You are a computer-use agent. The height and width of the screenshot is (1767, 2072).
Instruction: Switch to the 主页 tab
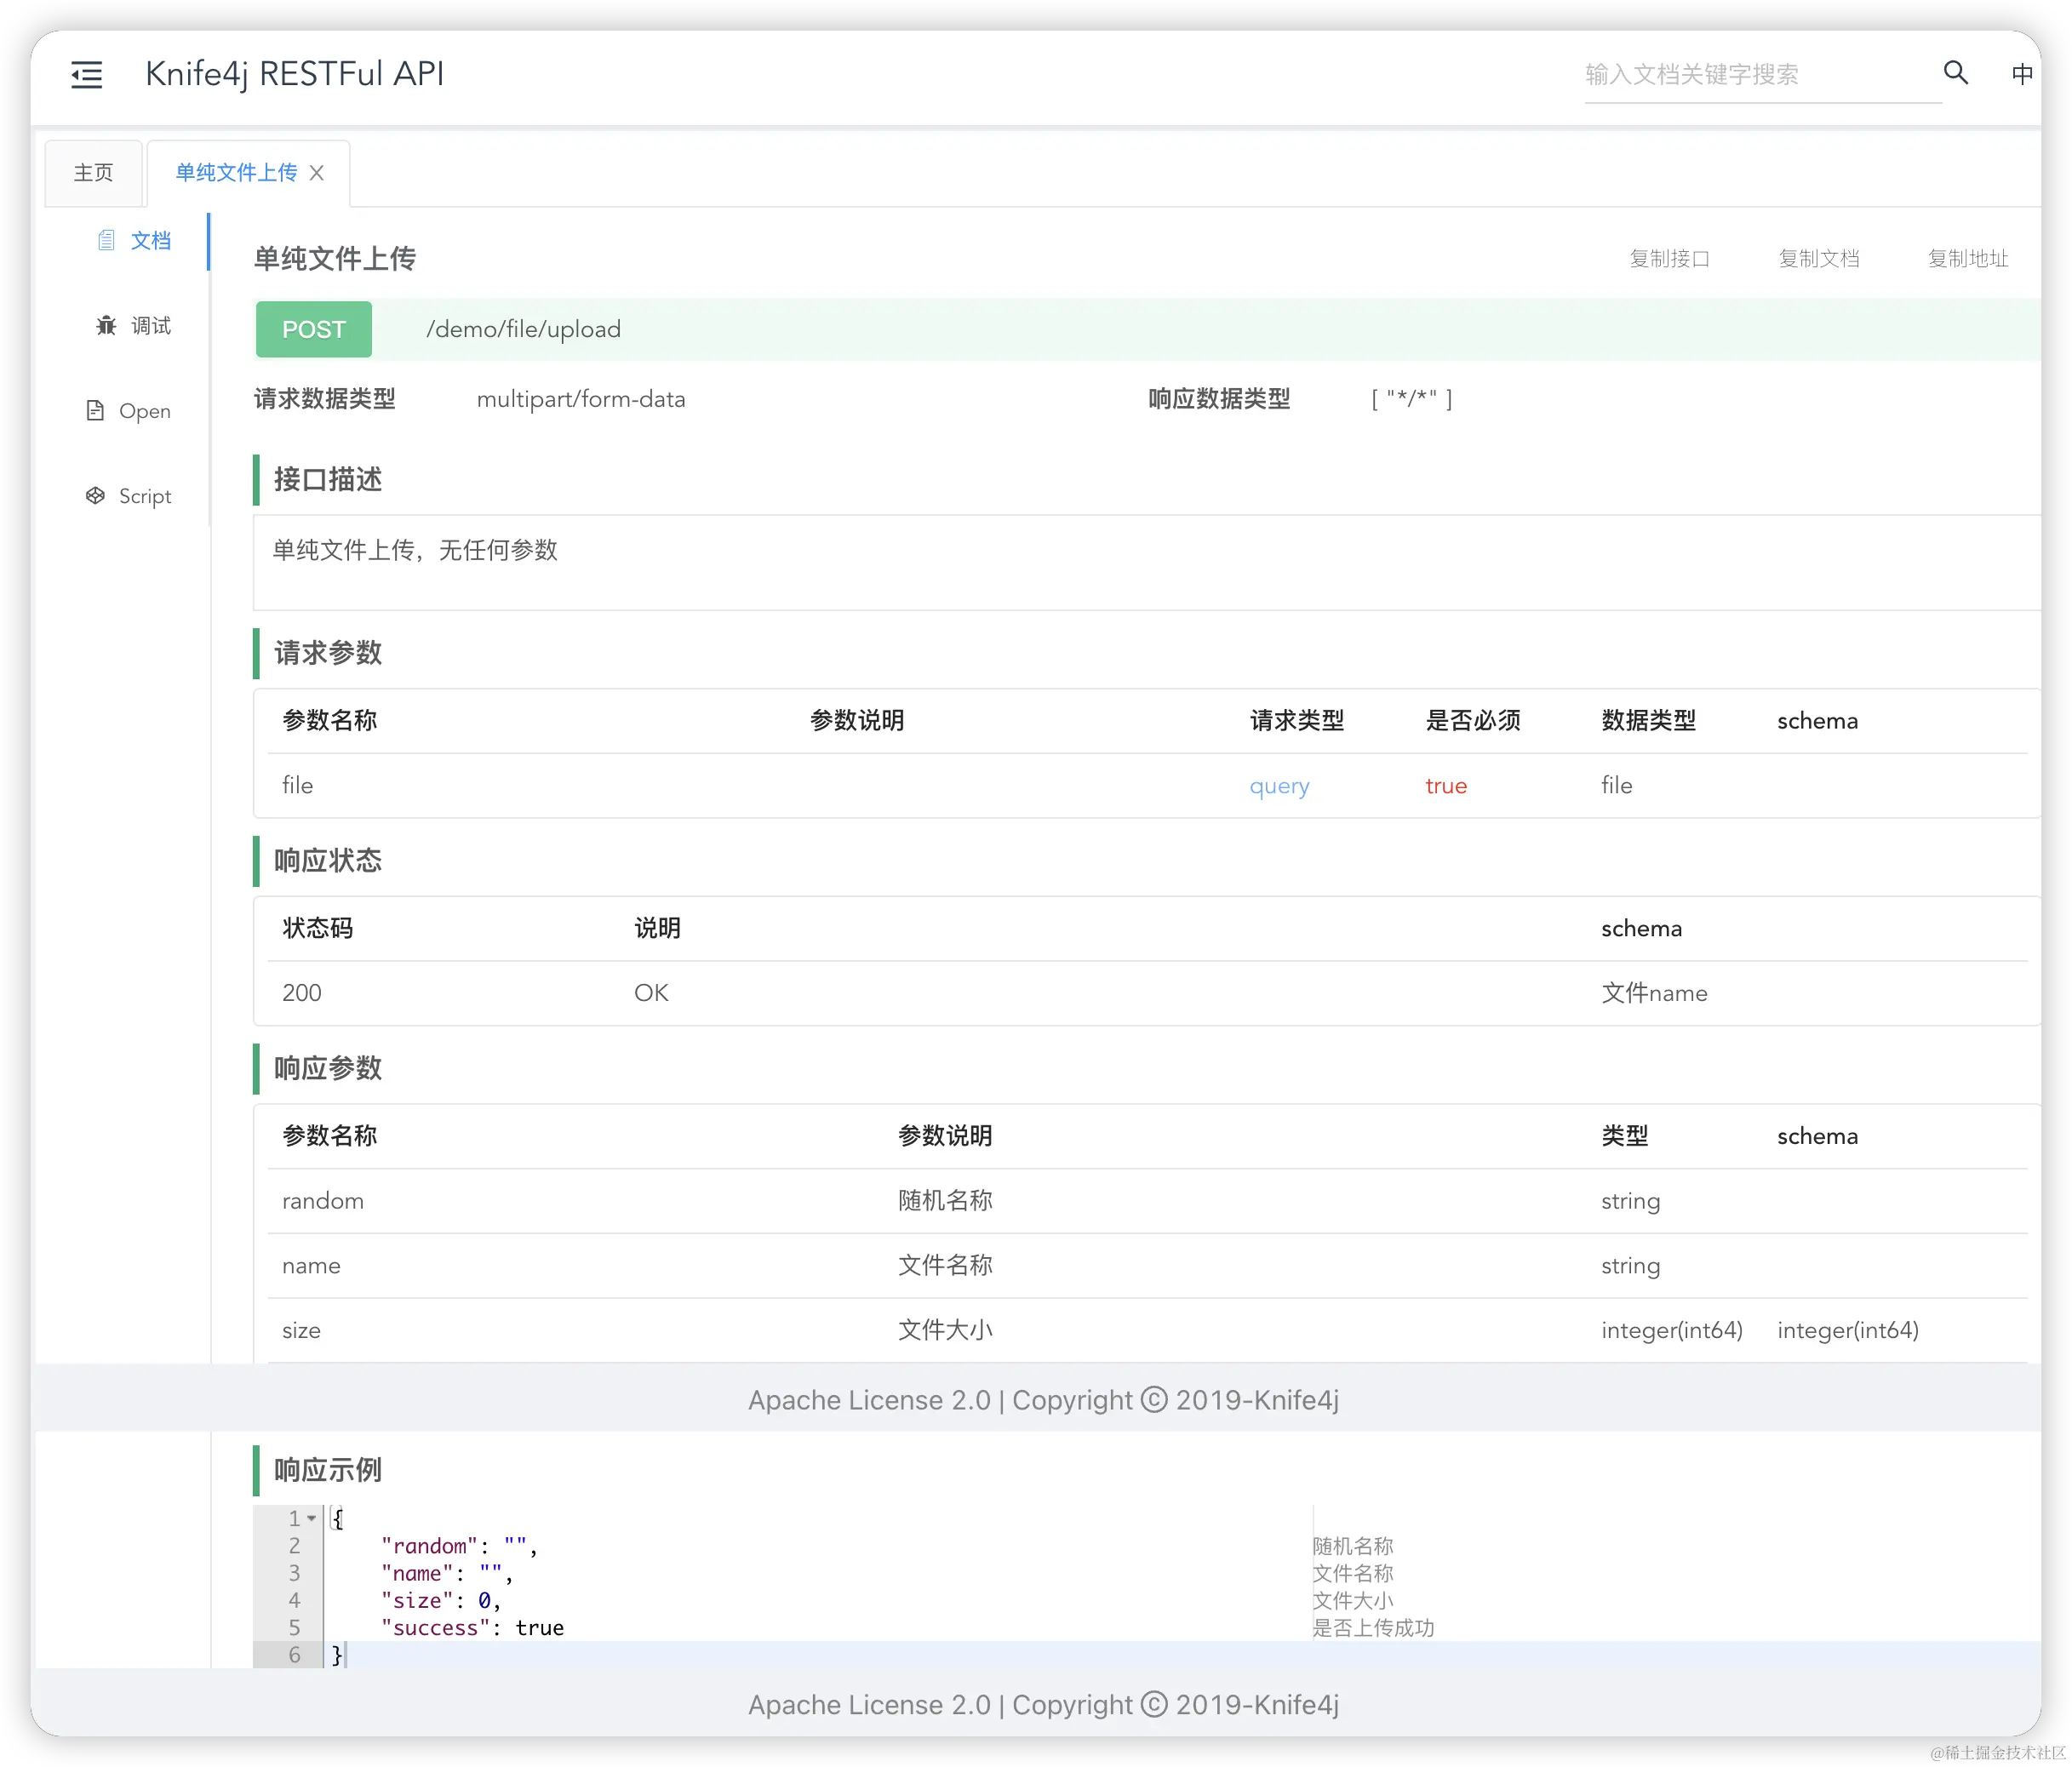(93, 173)
